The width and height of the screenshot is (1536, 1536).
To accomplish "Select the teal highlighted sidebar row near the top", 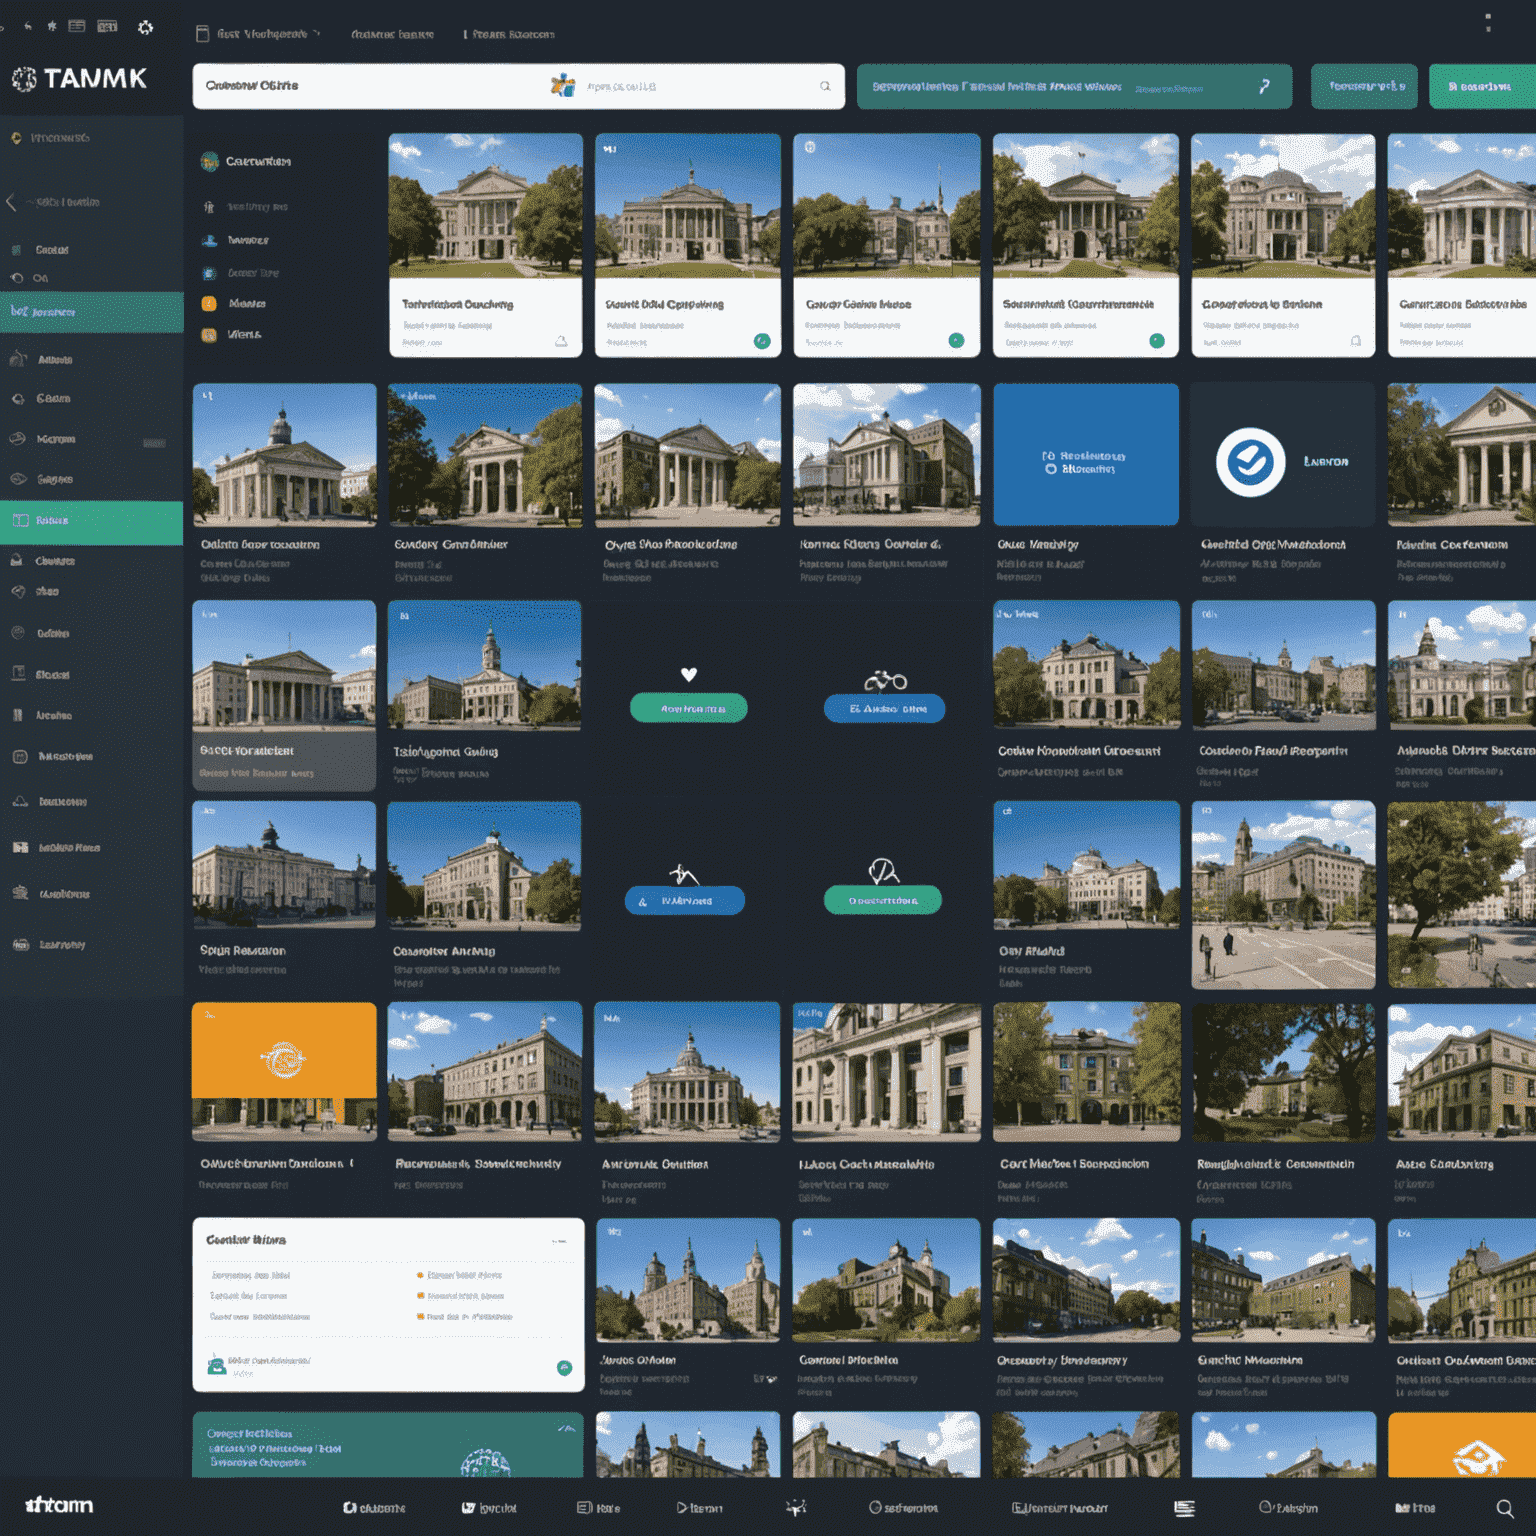I will pos(92,312).
